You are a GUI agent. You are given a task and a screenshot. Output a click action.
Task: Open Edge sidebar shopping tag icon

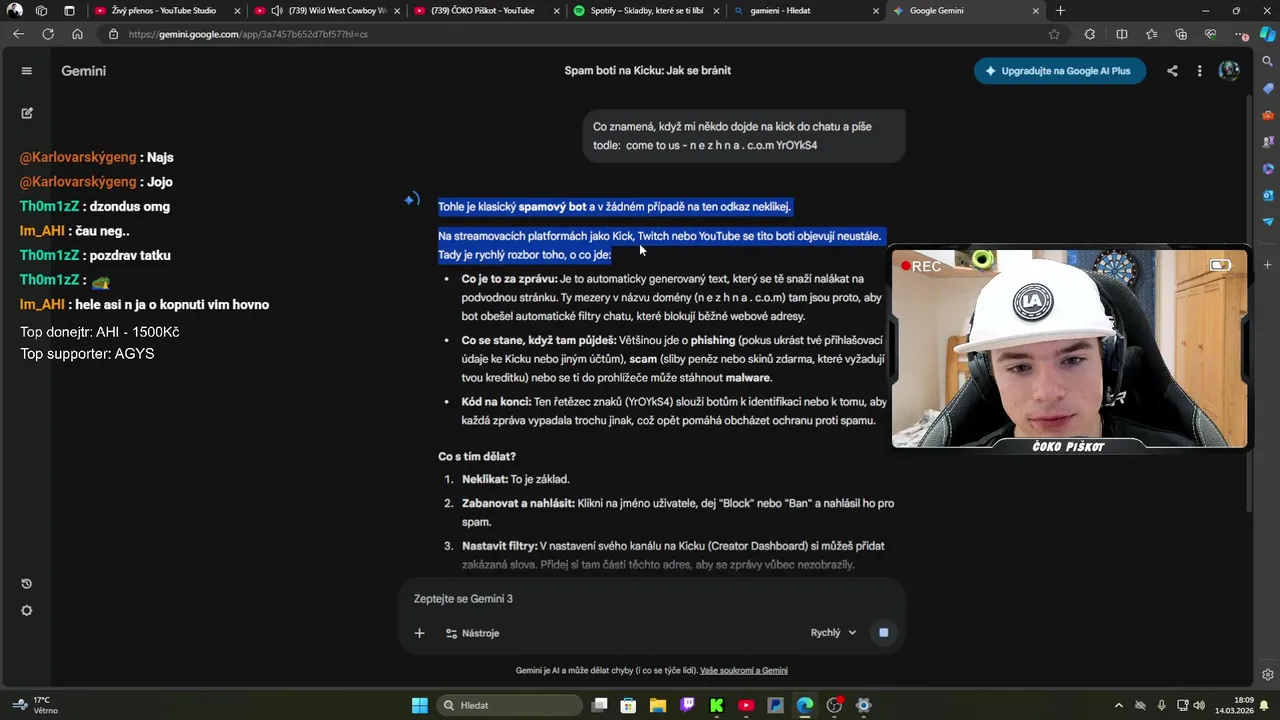coord(1268,88)
